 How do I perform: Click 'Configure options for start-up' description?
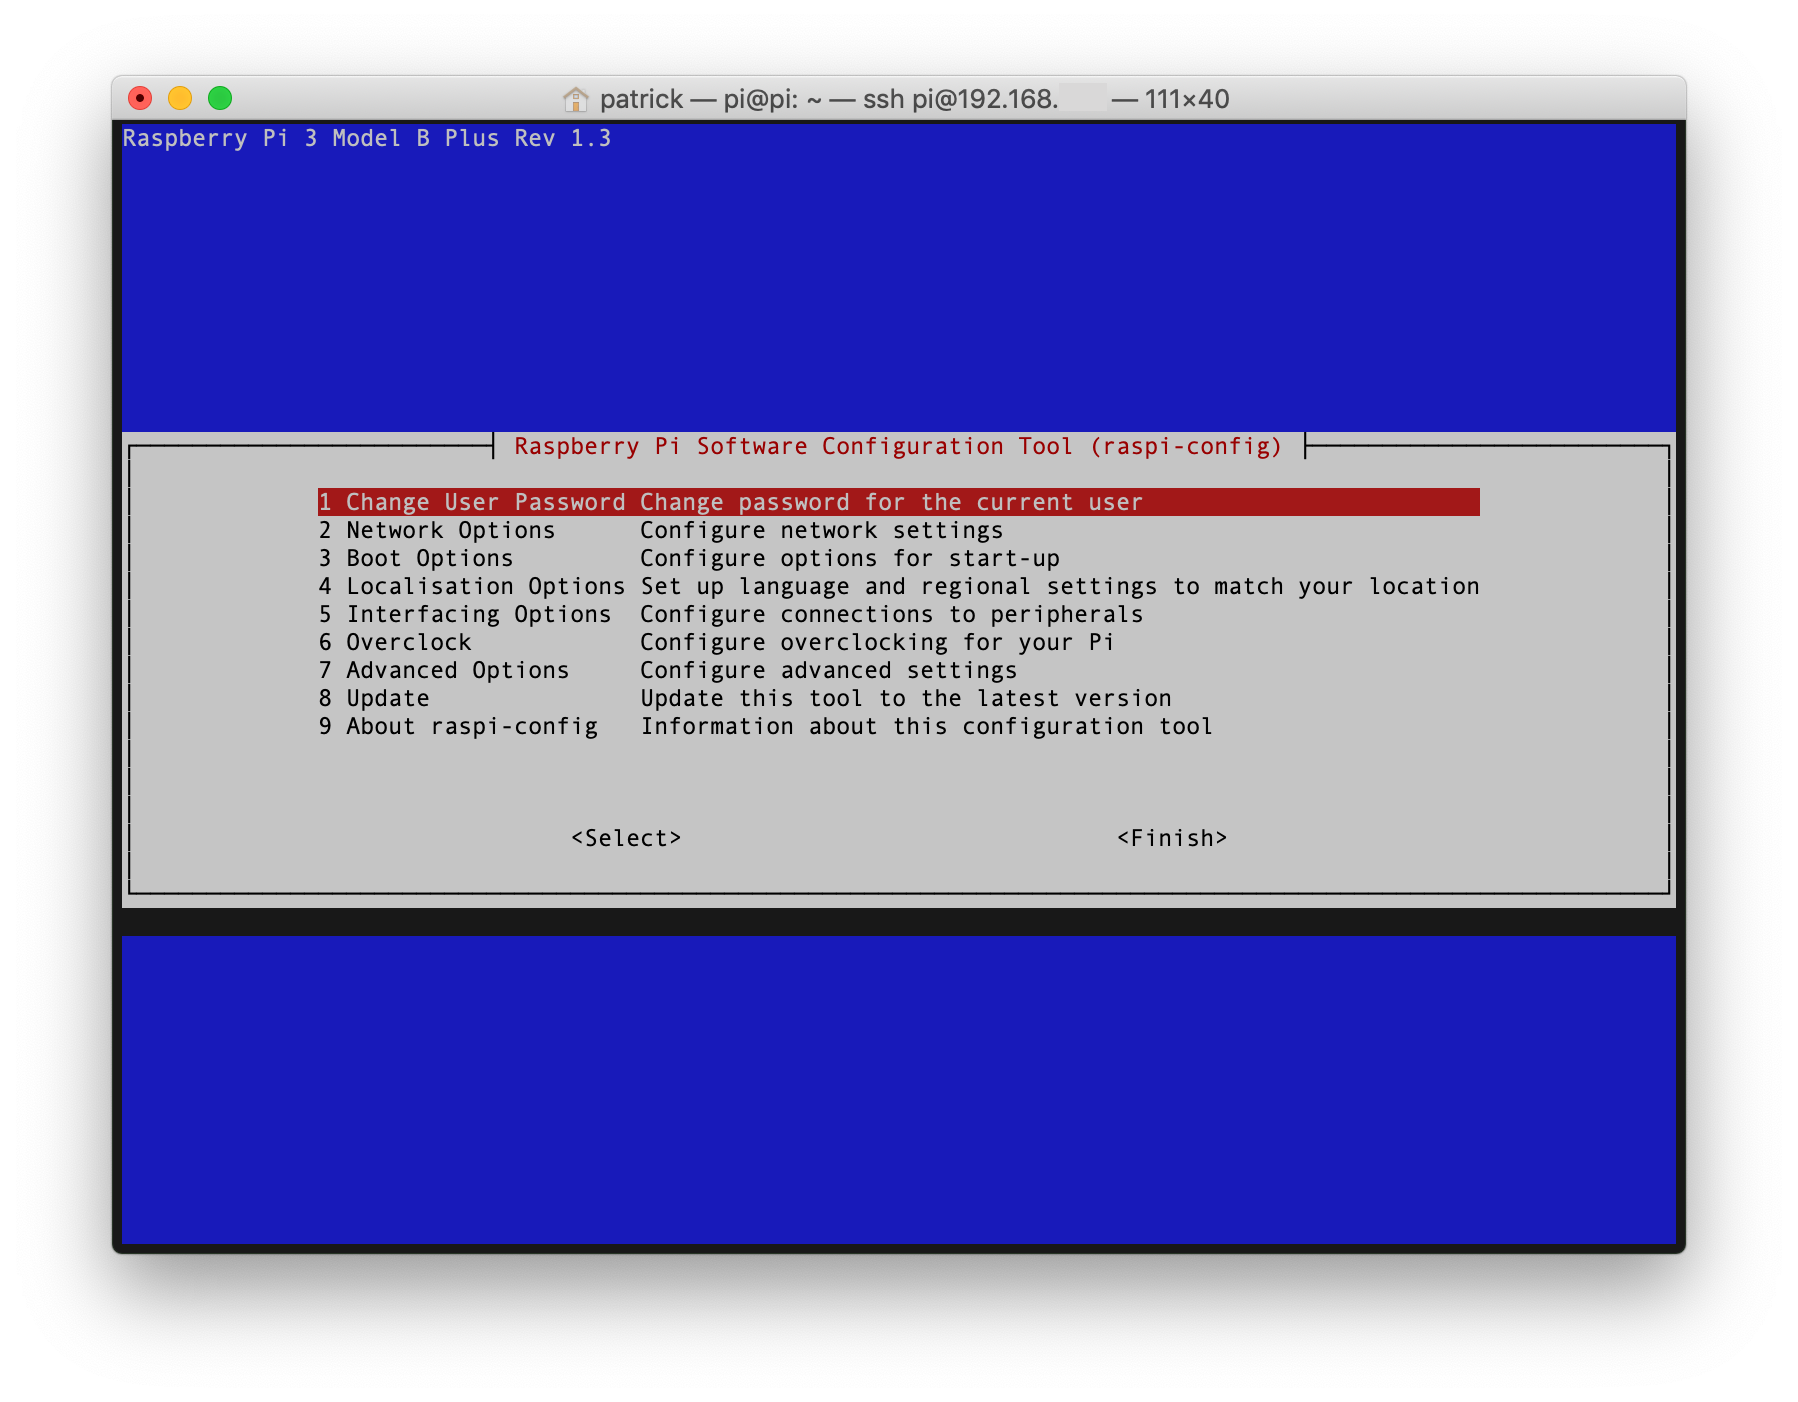850,558
